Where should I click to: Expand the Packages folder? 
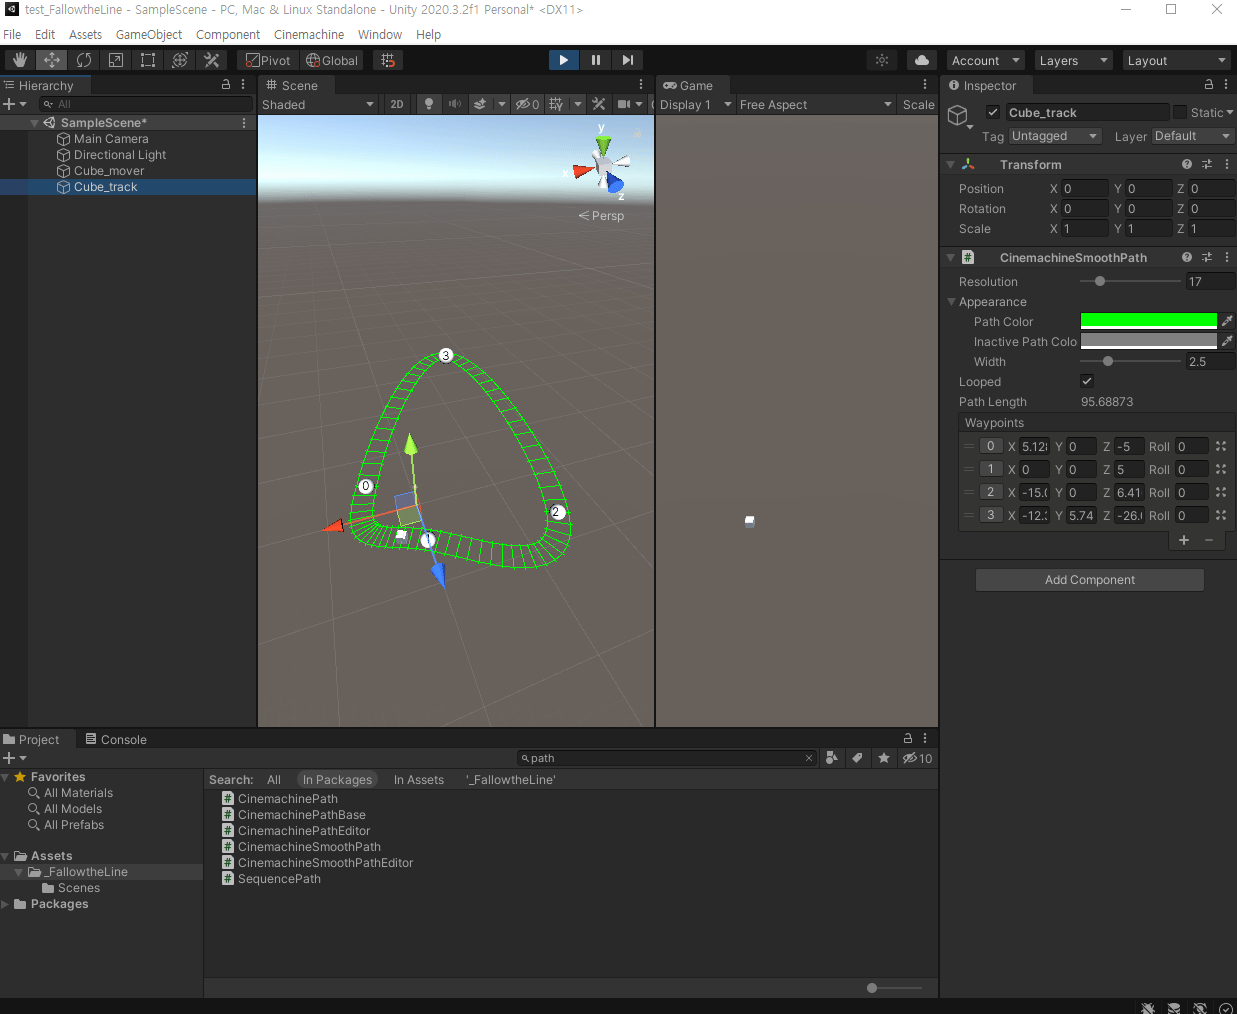tap(6, 904)
